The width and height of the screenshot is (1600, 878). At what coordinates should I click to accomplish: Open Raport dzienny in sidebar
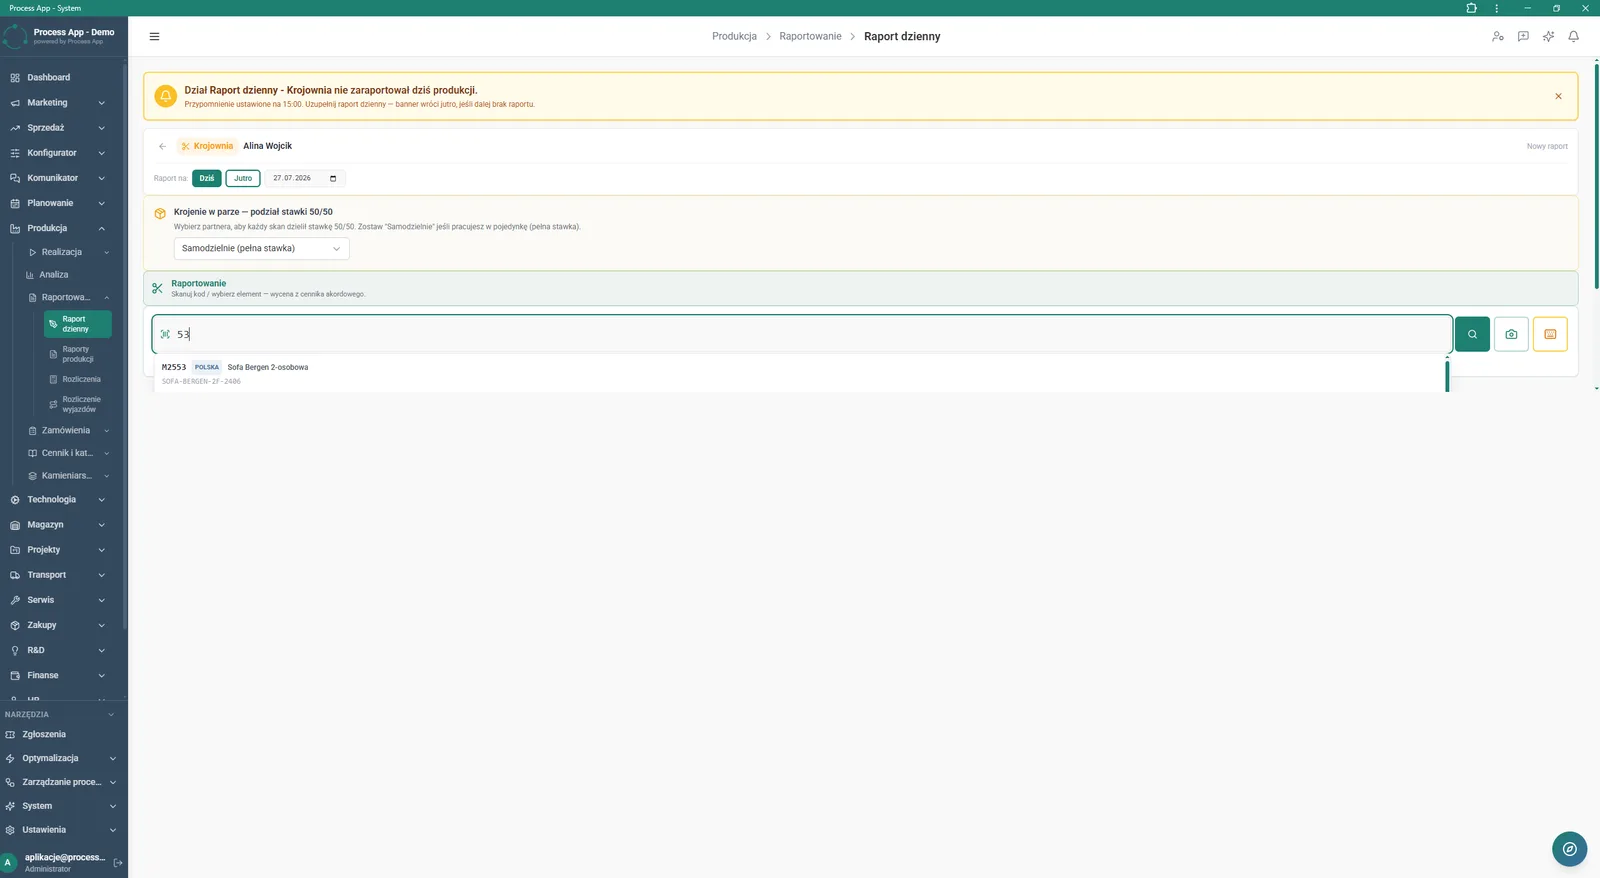(78, 324)
